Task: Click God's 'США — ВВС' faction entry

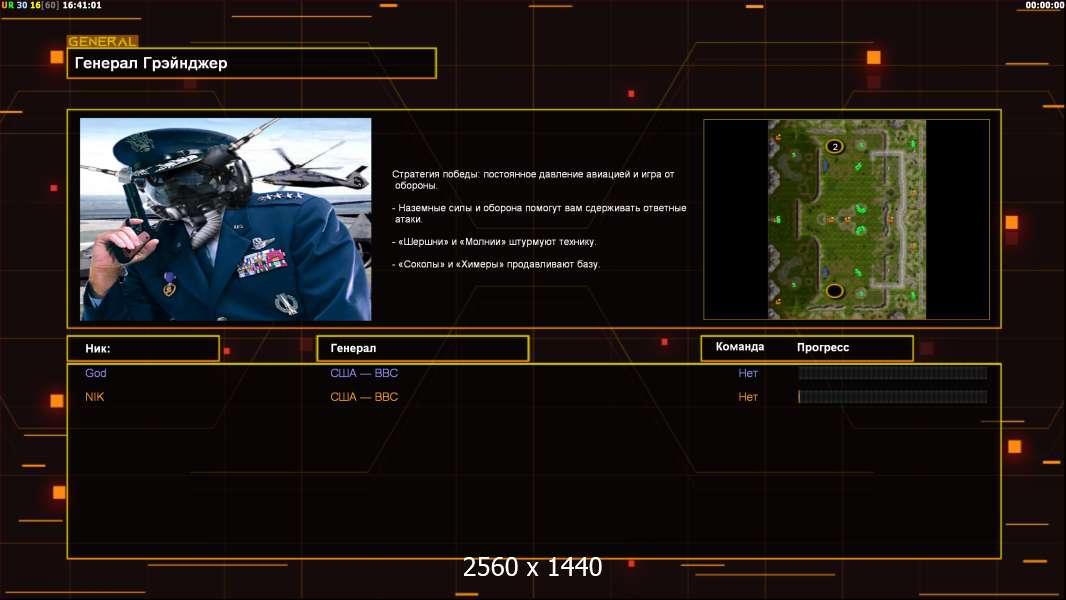Action: coord(364,373)
